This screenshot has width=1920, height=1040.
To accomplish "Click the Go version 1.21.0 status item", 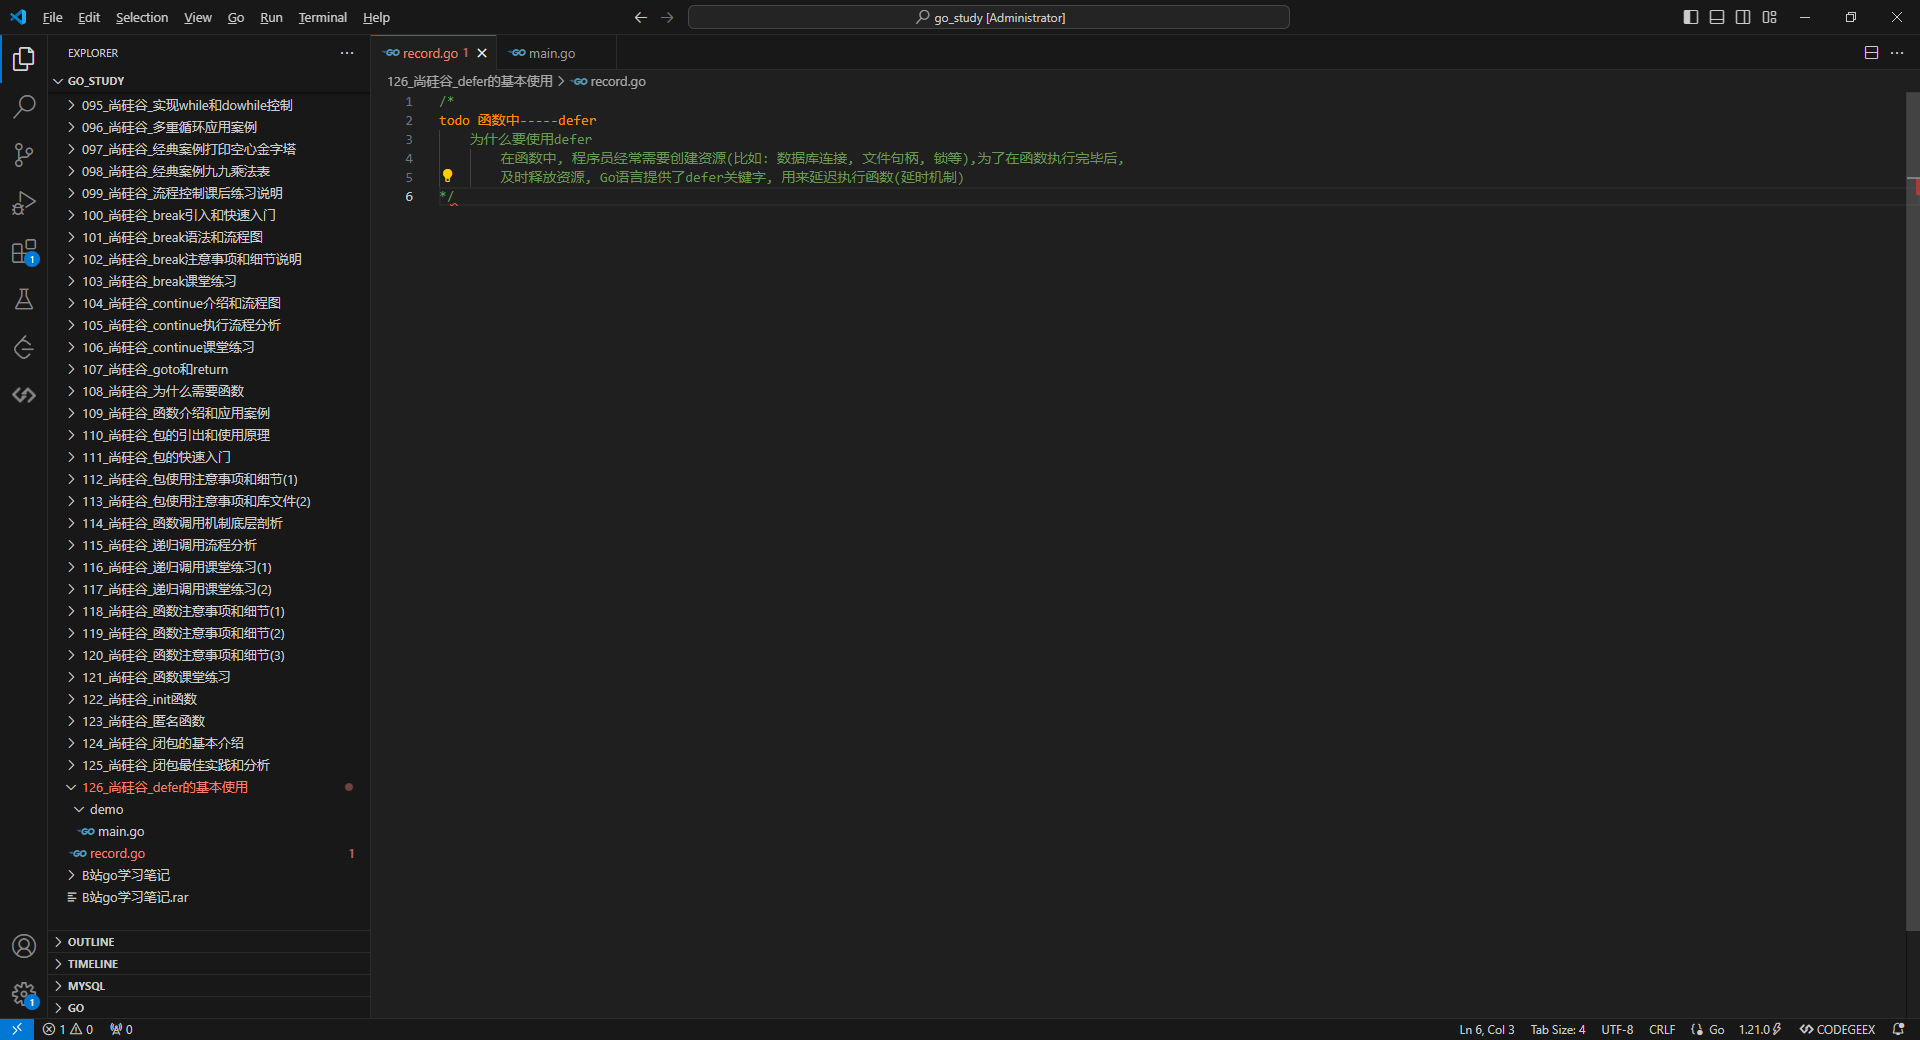I will coord(1760,1029).
